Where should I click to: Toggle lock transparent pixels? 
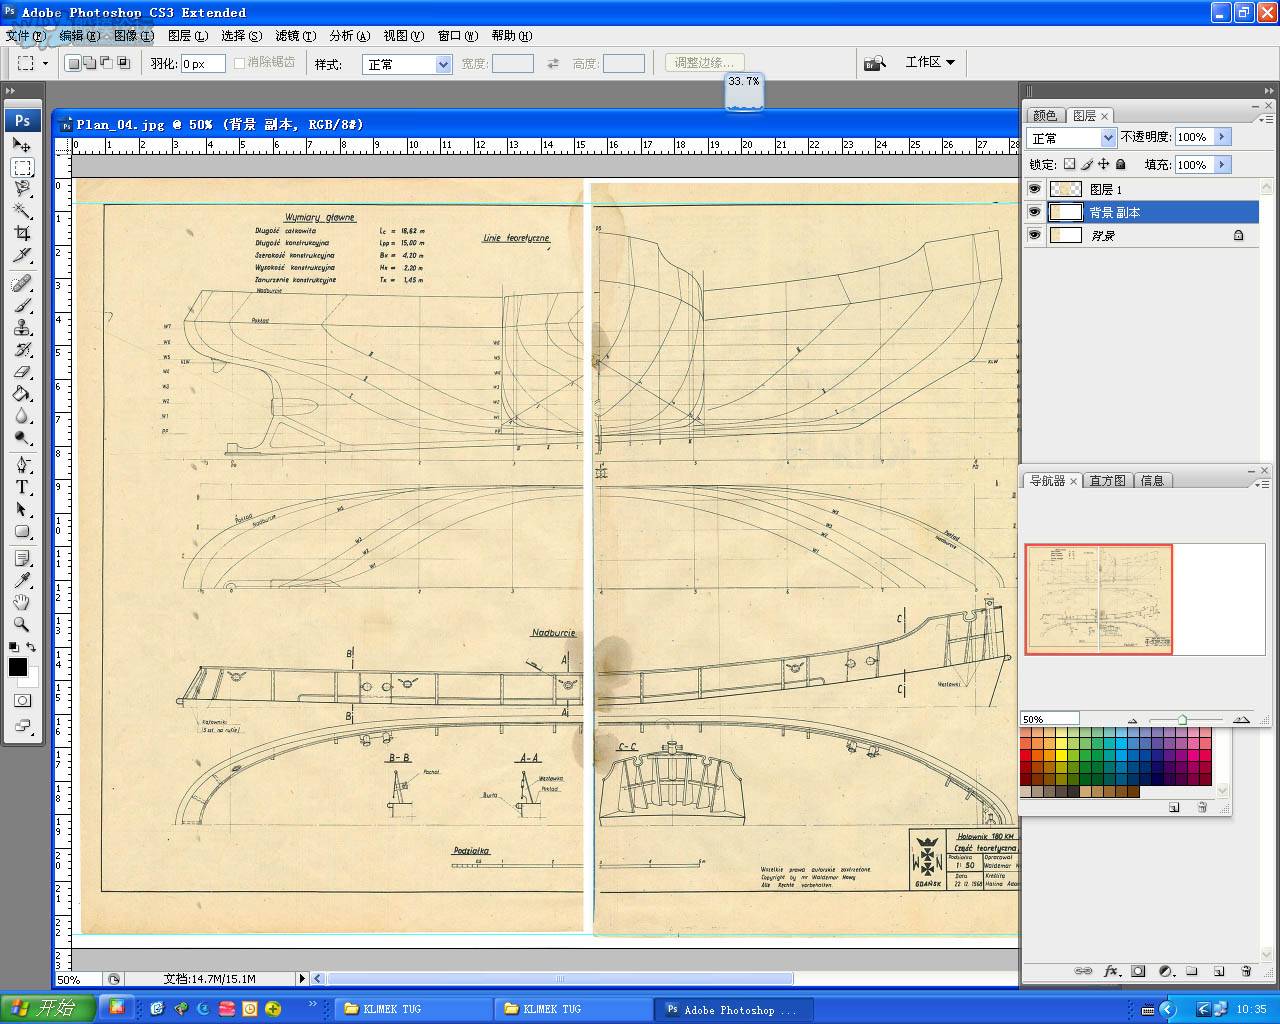coord(1069,164)
